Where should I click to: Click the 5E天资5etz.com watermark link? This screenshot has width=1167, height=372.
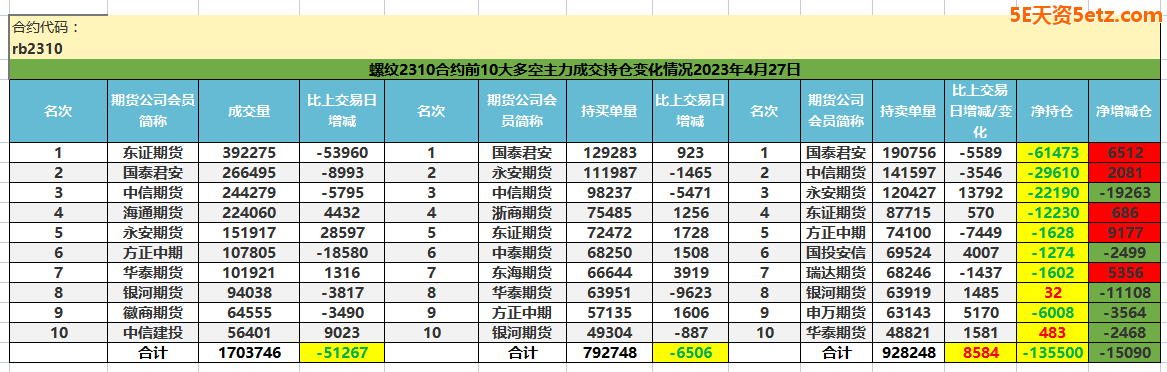click(x=1084, y=15)
